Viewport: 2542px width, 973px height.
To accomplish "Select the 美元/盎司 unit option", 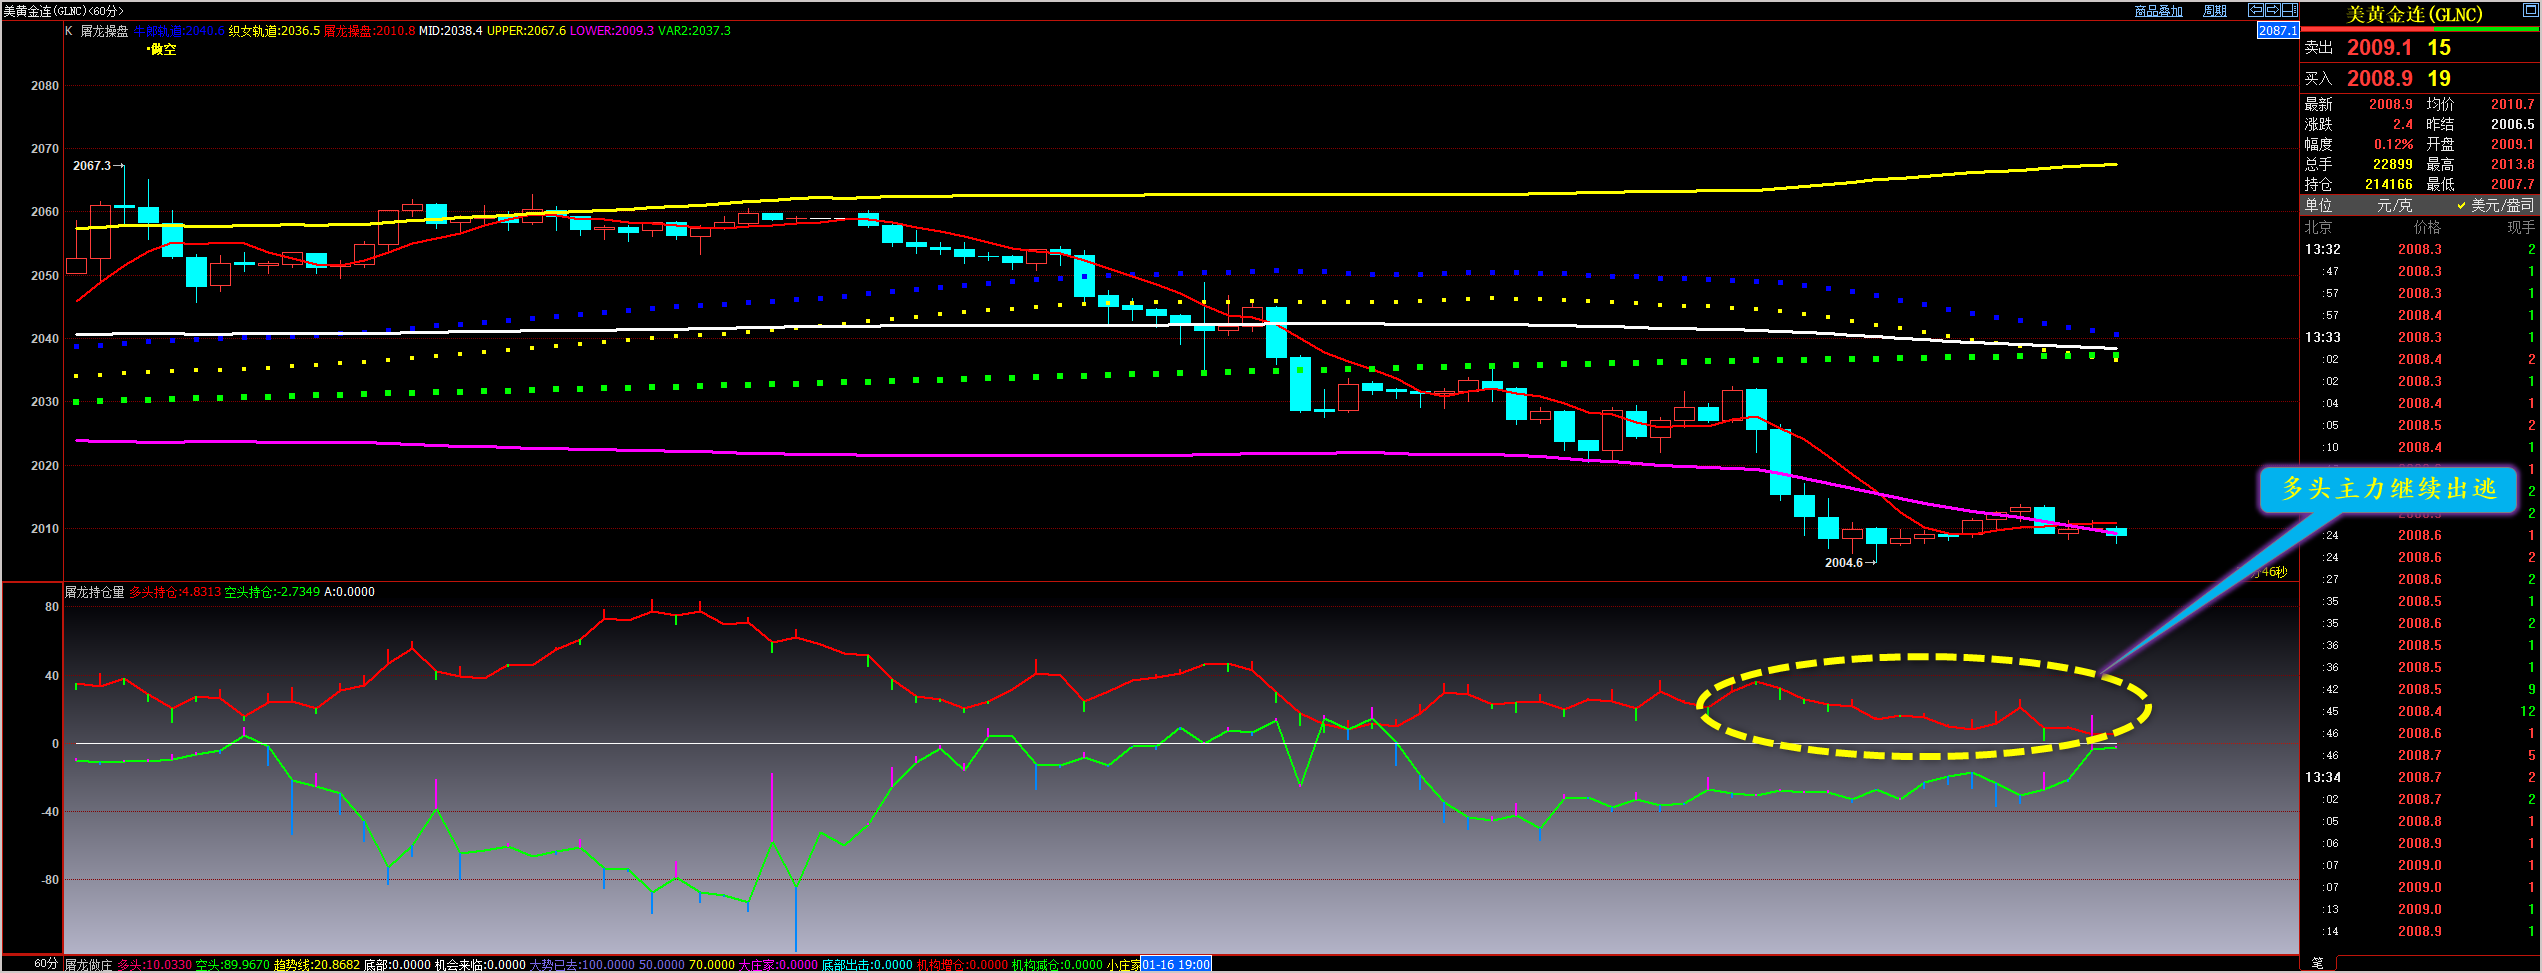I will [x=2496, y=205].
